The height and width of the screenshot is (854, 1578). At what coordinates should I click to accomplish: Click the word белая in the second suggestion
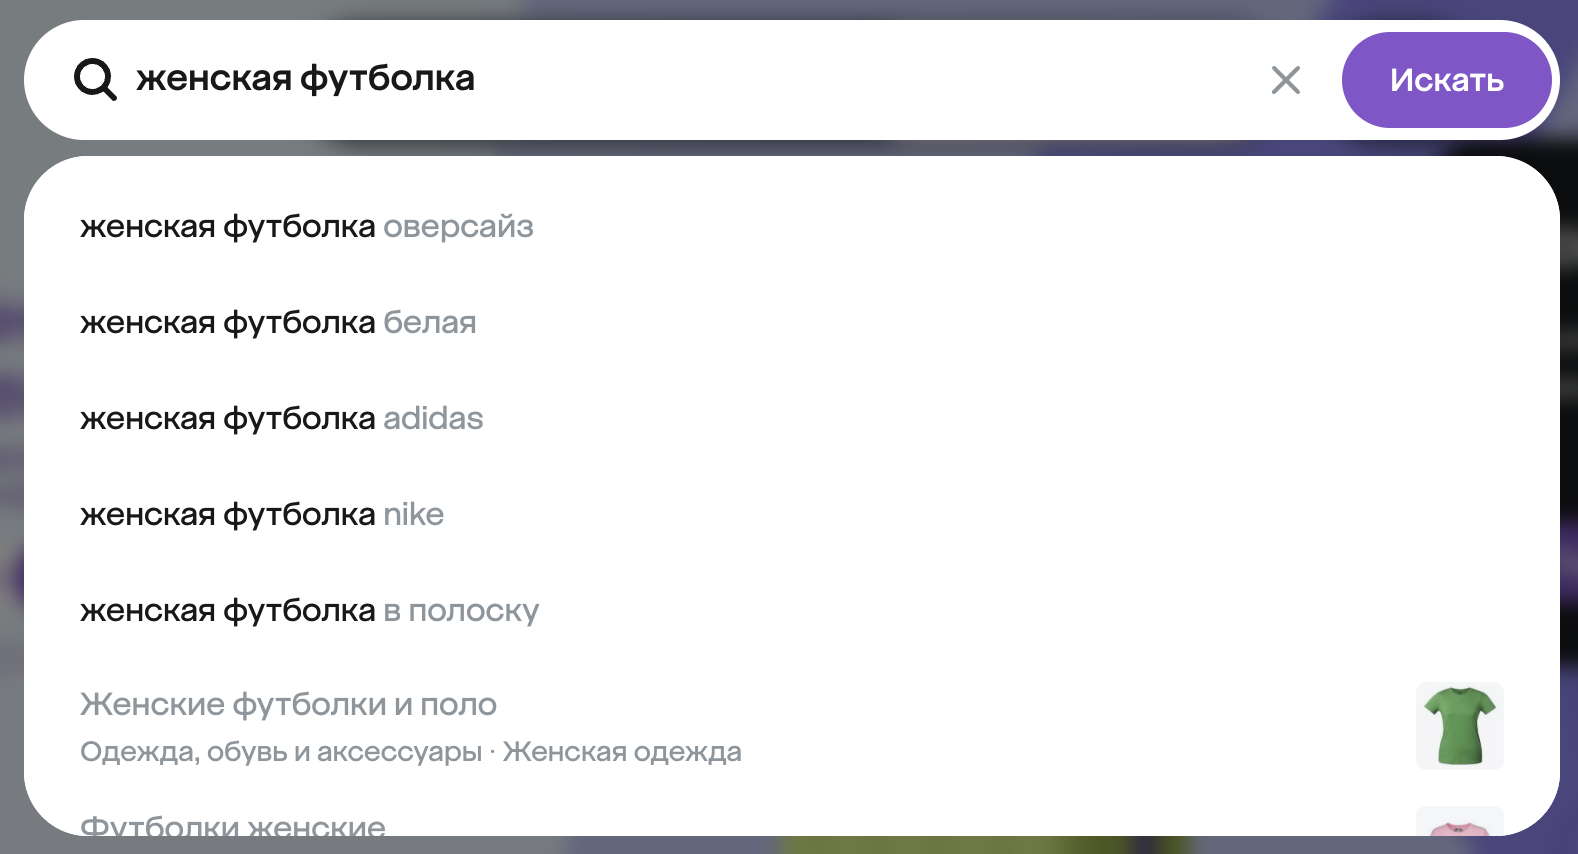[430, 323]
